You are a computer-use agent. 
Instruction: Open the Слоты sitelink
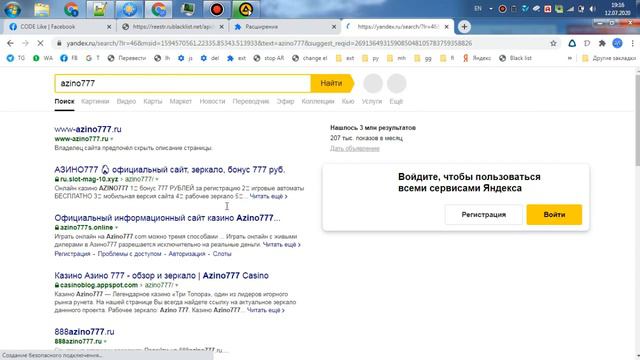click(222, 253)
